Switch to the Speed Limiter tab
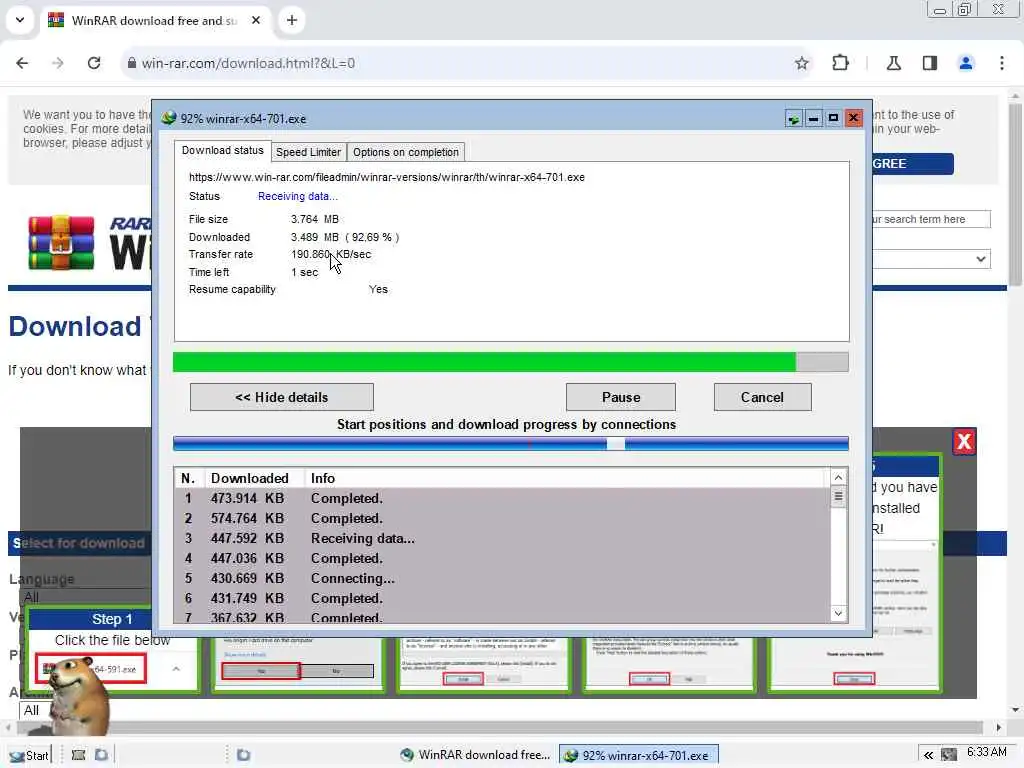The width and height of the screenshot is (1024, 768). pyautogui.click(x=308, y=152)
